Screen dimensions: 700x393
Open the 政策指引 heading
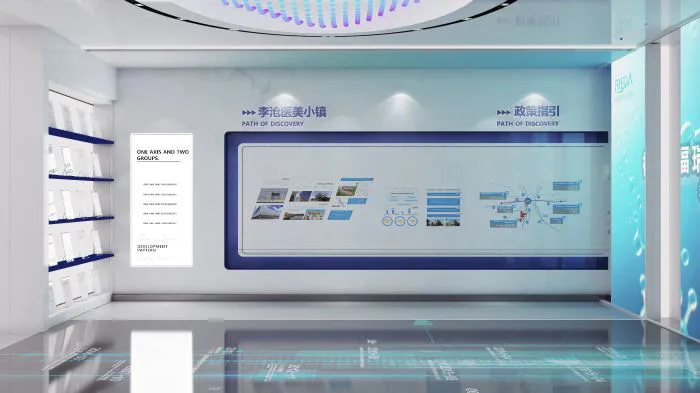click(x=536, y=111)
